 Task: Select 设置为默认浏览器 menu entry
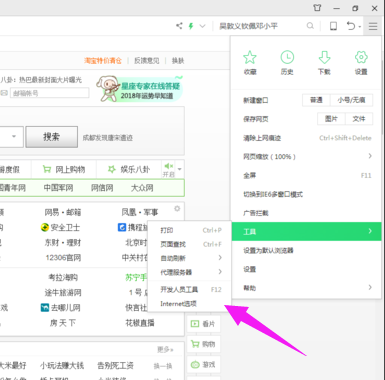pos(306,250)
